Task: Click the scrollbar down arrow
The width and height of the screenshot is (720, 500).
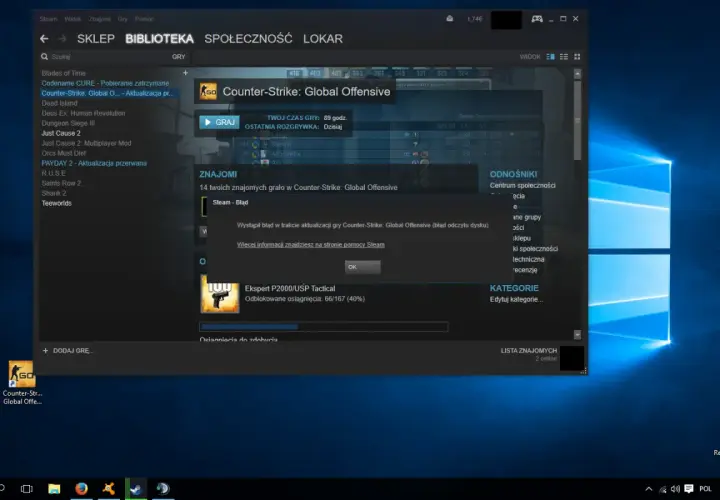Action: click(577, 334)
